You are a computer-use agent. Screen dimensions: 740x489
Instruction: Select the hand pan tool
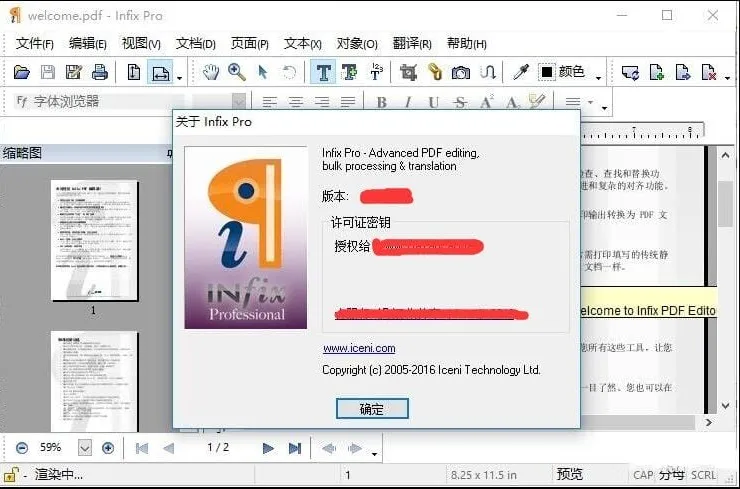tap(211, 72)
